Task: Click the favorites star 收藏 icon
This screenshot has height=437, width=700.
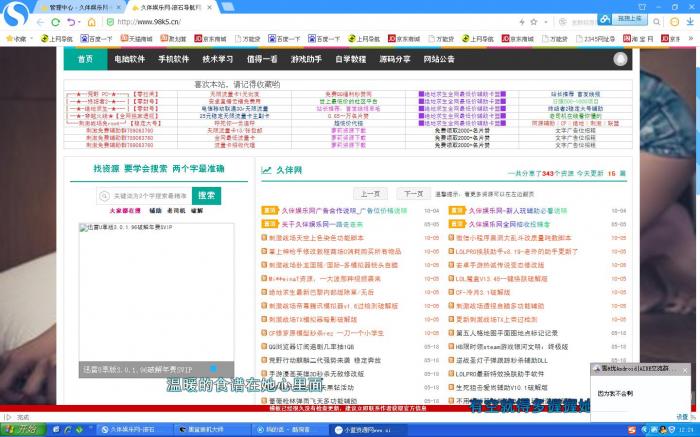Action: coord(8,39)
